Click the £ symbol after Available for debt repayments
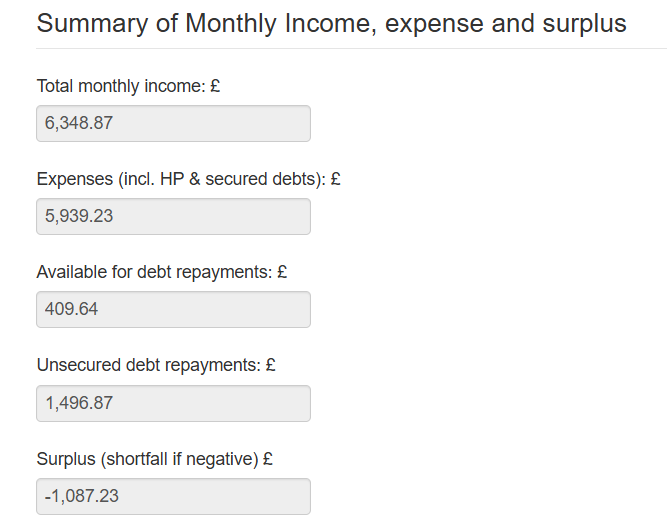This screenshot has width=667, height=525. [283, 272]
